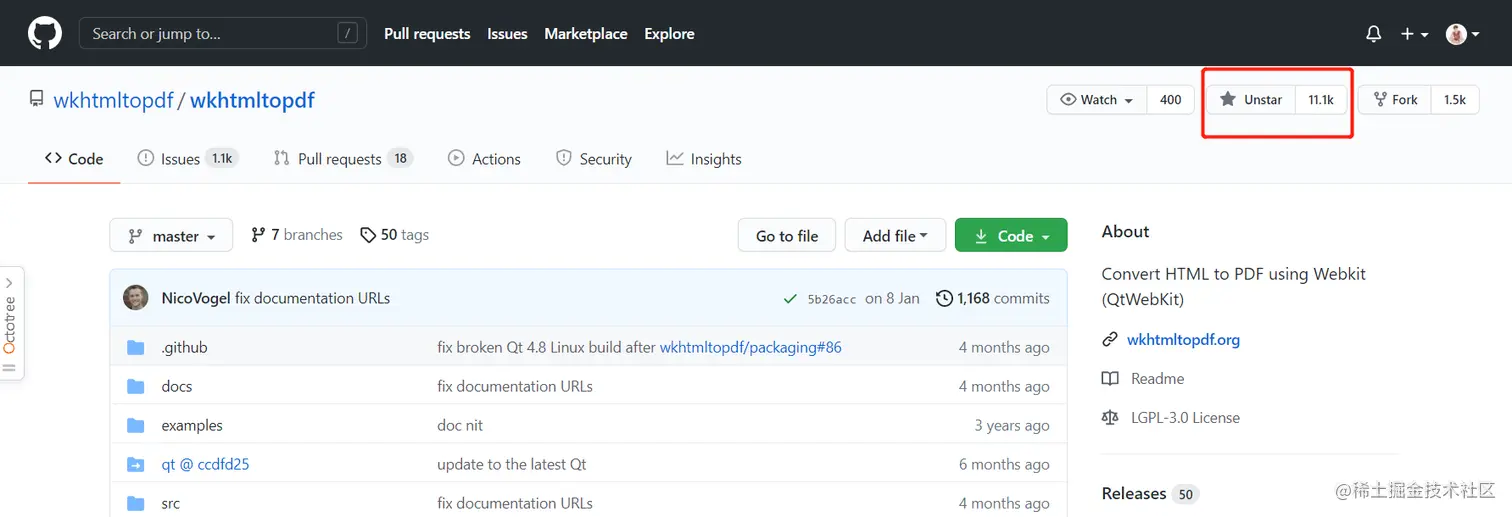Open the LGPL-3.0 License link

(x=1185, y=417)
